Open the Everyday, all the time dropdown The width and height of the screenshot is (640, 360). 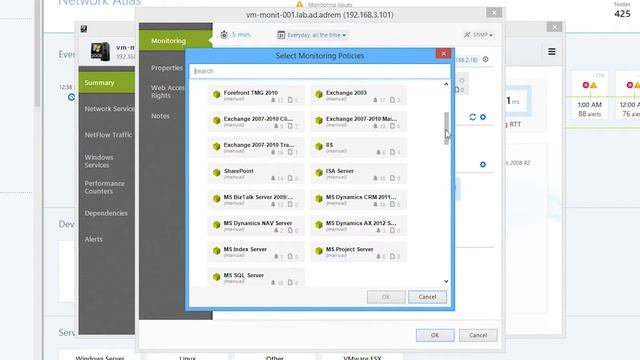tap(312, 35)
